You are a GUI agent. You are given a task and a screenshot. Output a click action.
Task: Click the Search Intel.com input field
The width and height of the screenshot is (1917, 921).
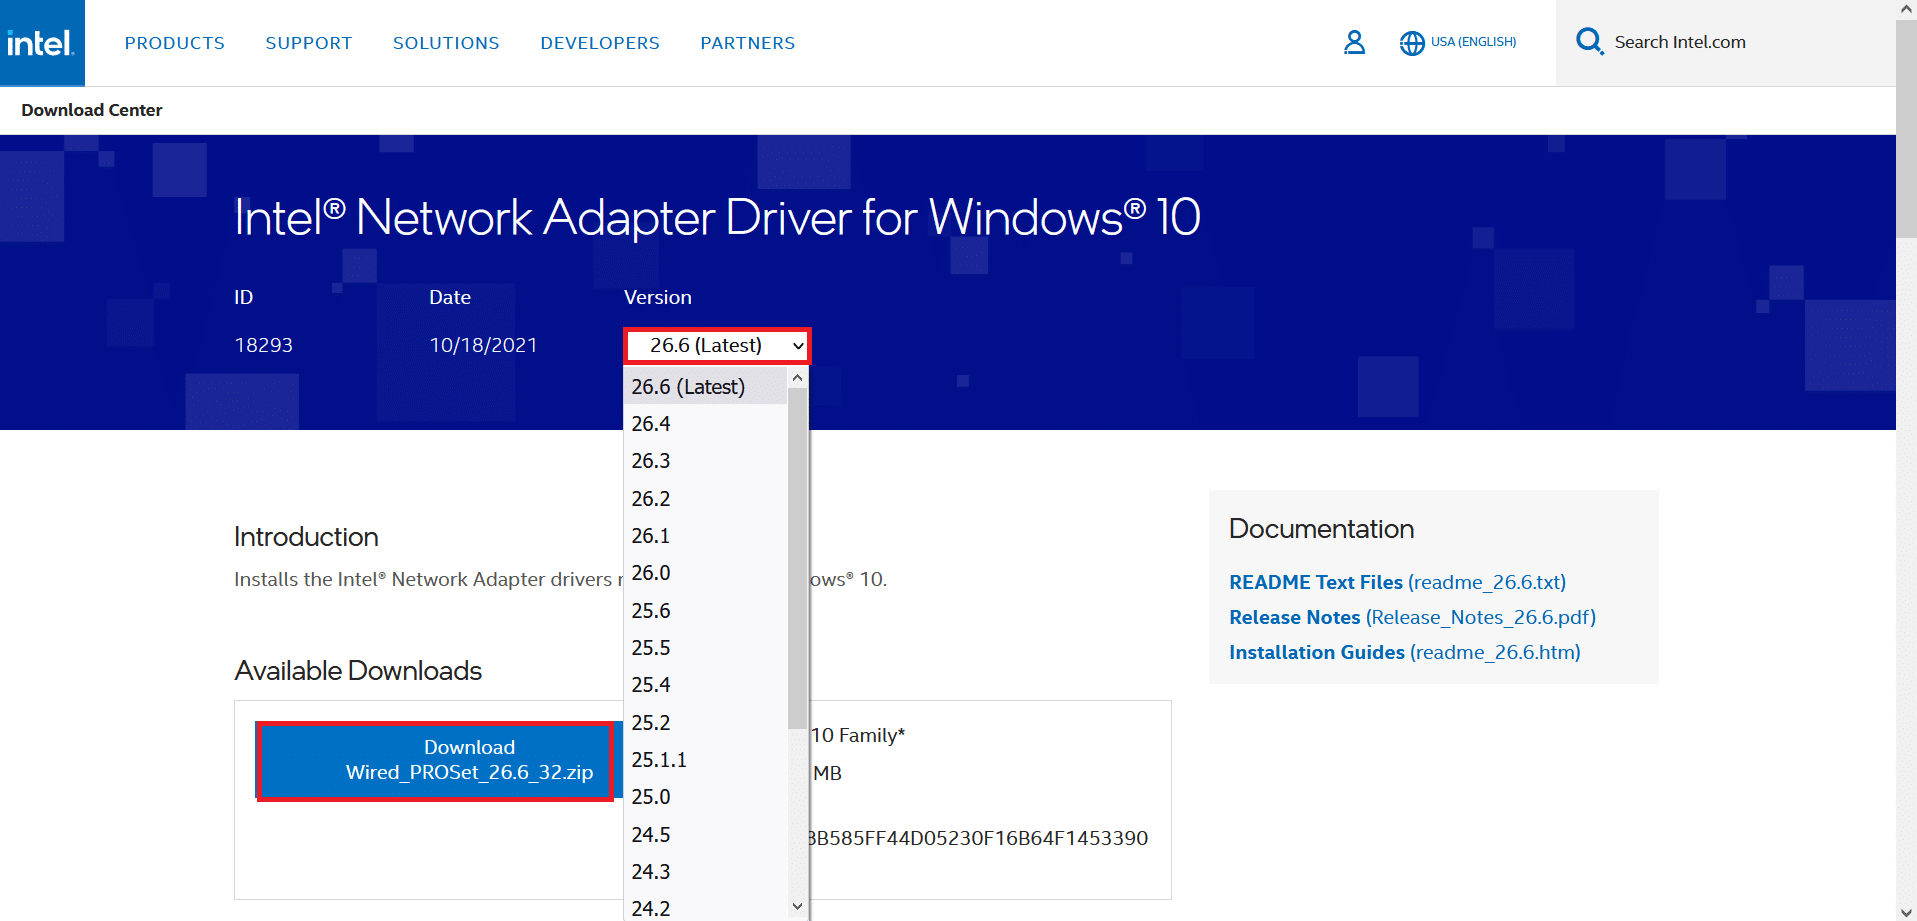click(1679, 42)
